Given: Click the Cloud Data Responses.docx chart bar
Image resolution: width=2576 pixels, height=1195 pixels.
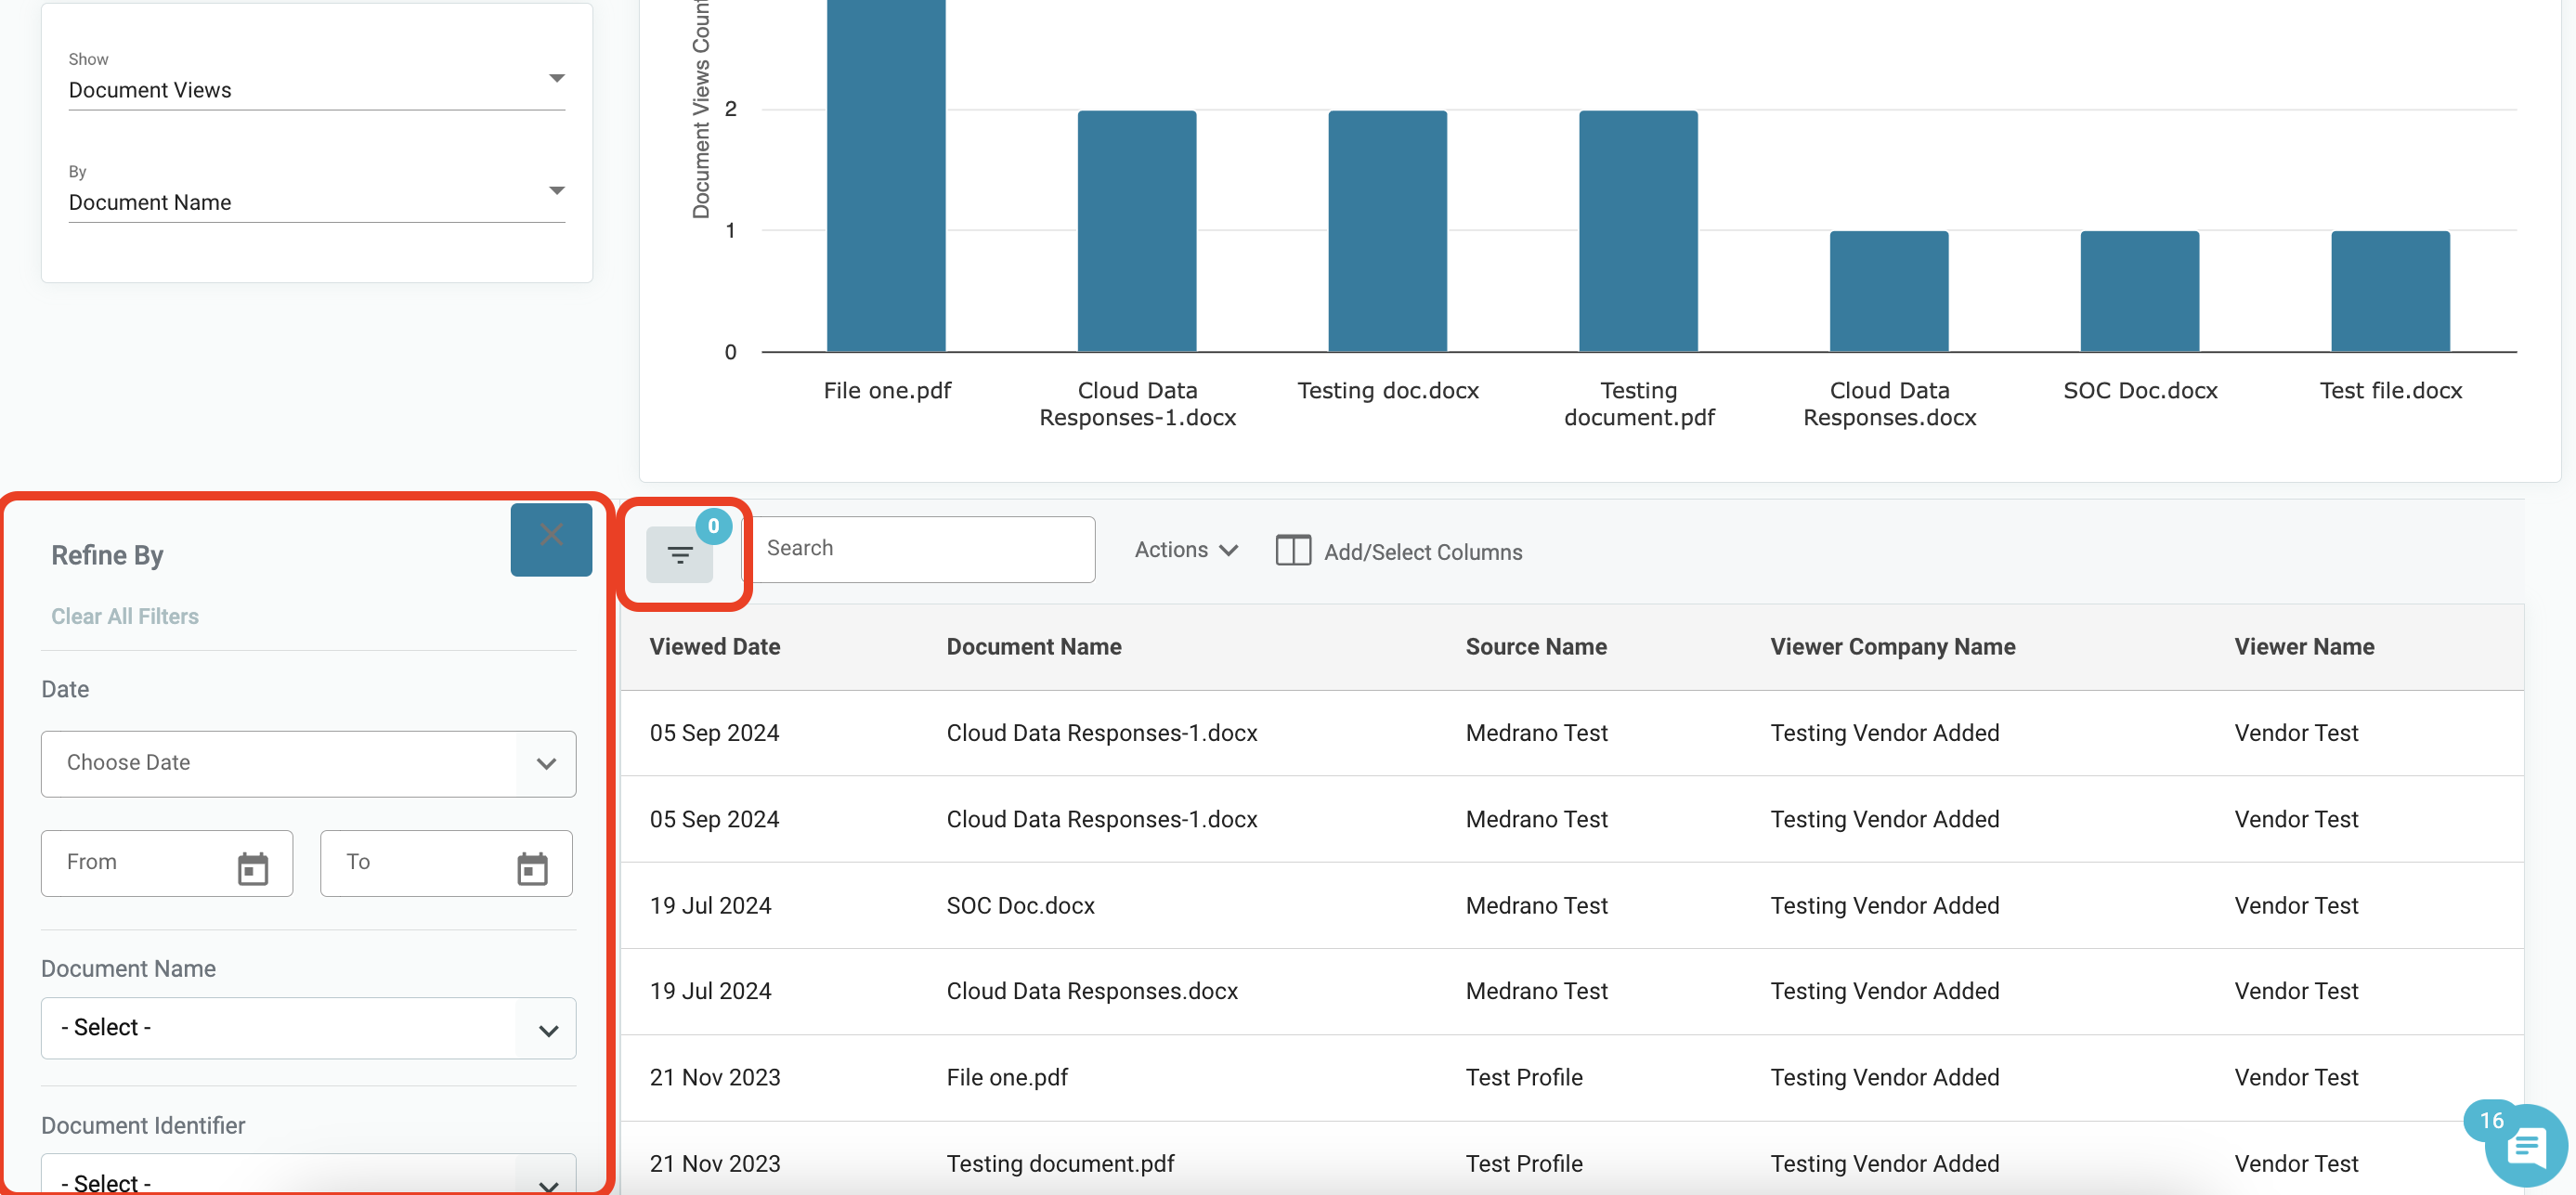Looking at the screenshot, I should click(x=1889, y=291).
